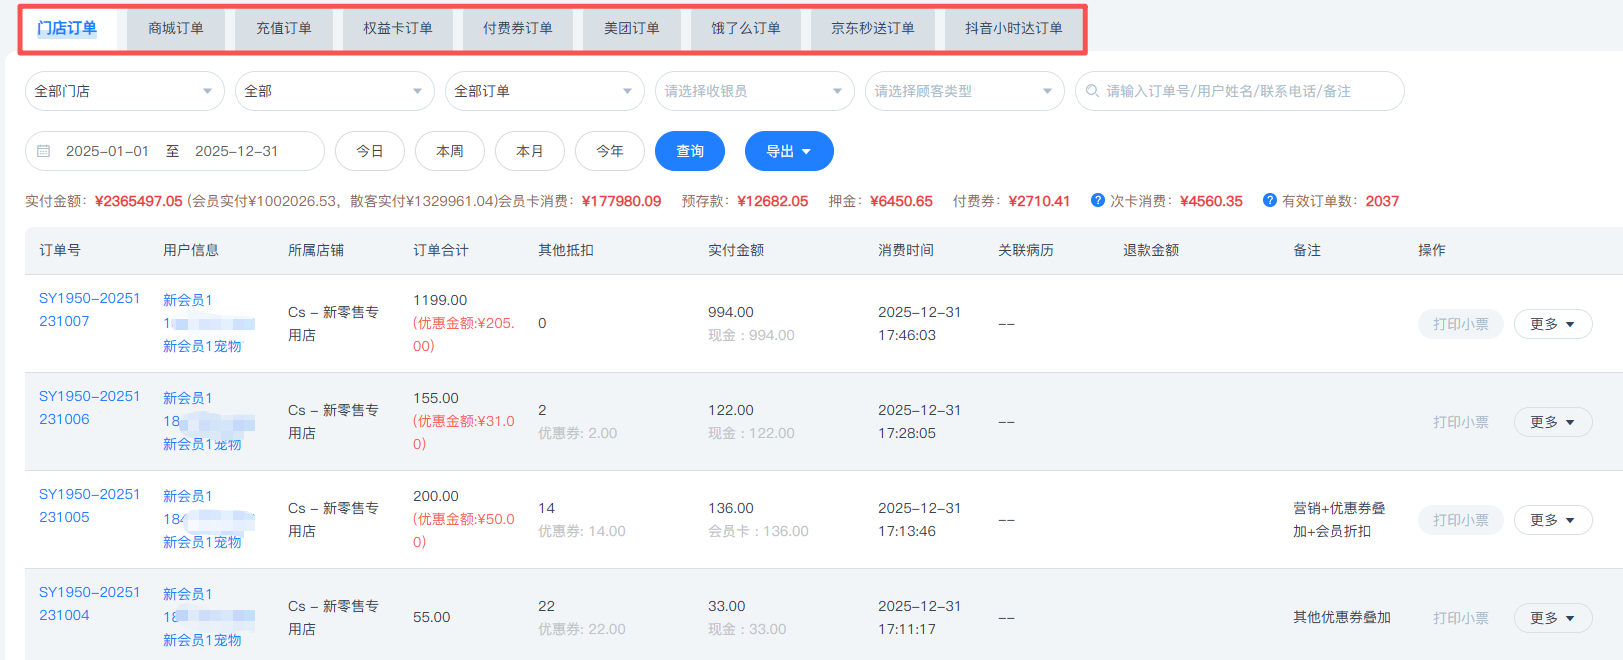Open the 抖音小时达订单 tab
Screen dimensions: 1623x660
[1013, 28]
